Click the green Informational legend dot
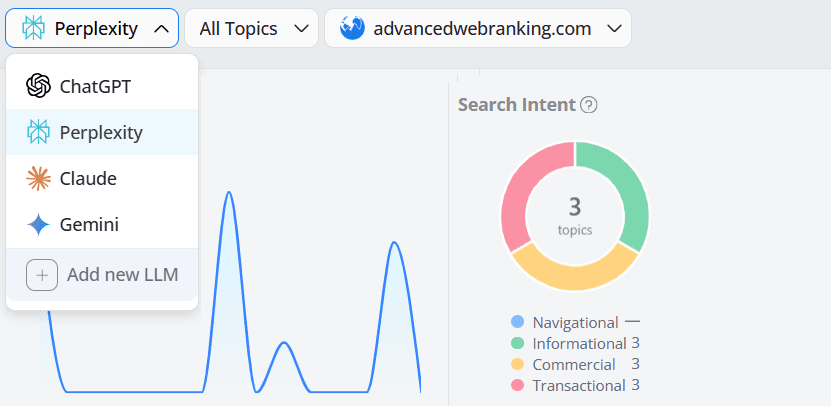 pyautogui.click(x=517, y=343)
